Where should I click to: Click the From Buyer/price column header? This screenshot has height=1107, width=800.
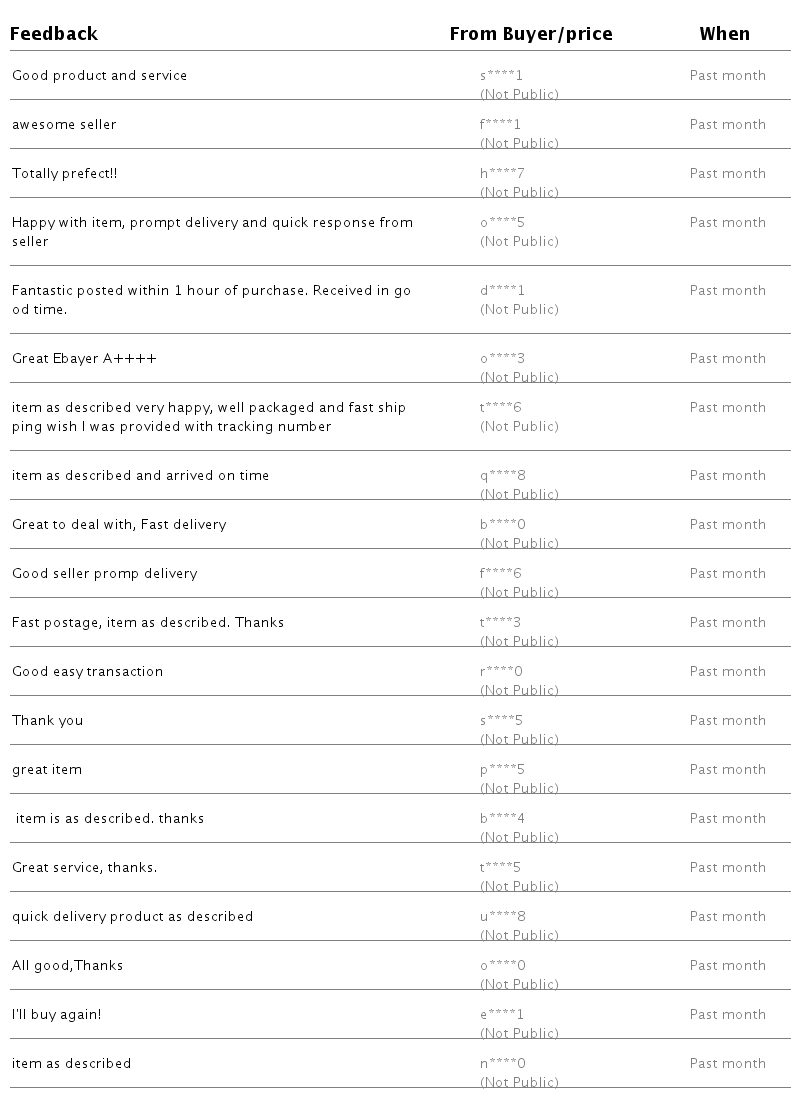click(530, 34)
